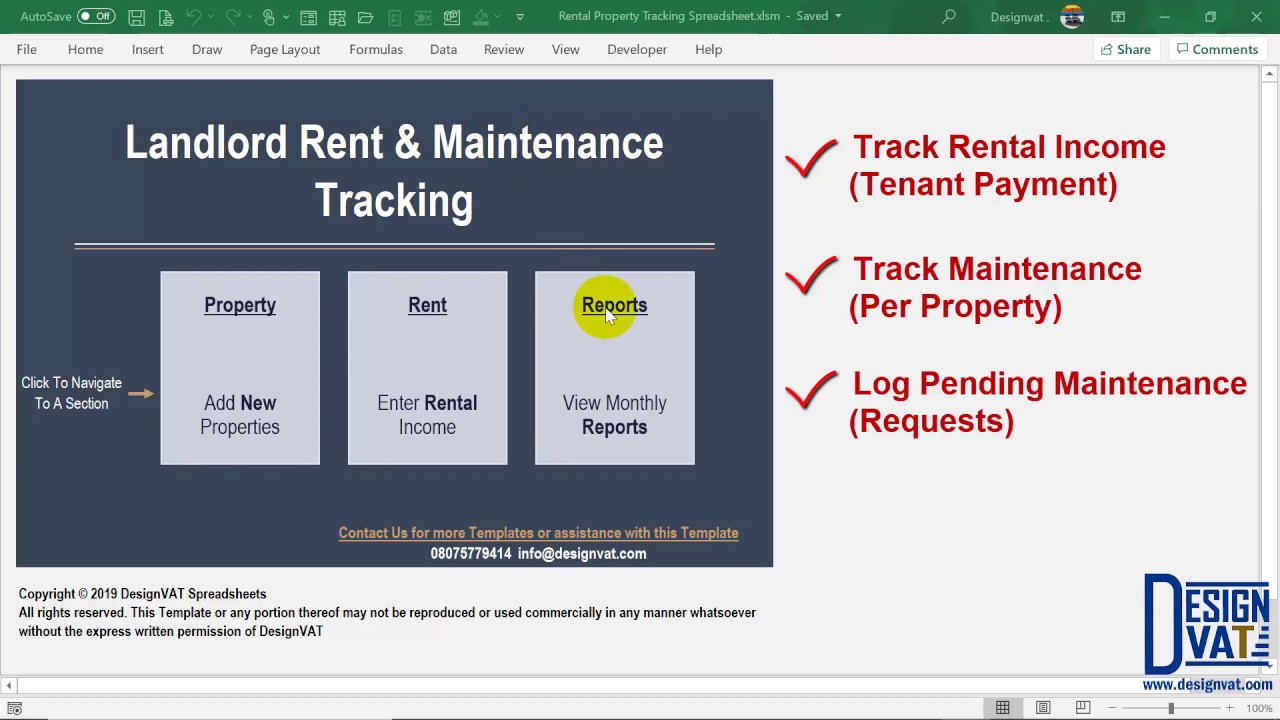Click the Search magnifier icon in title bar
This screenshot has width=1280, height=720.
[x=949, y=16]
